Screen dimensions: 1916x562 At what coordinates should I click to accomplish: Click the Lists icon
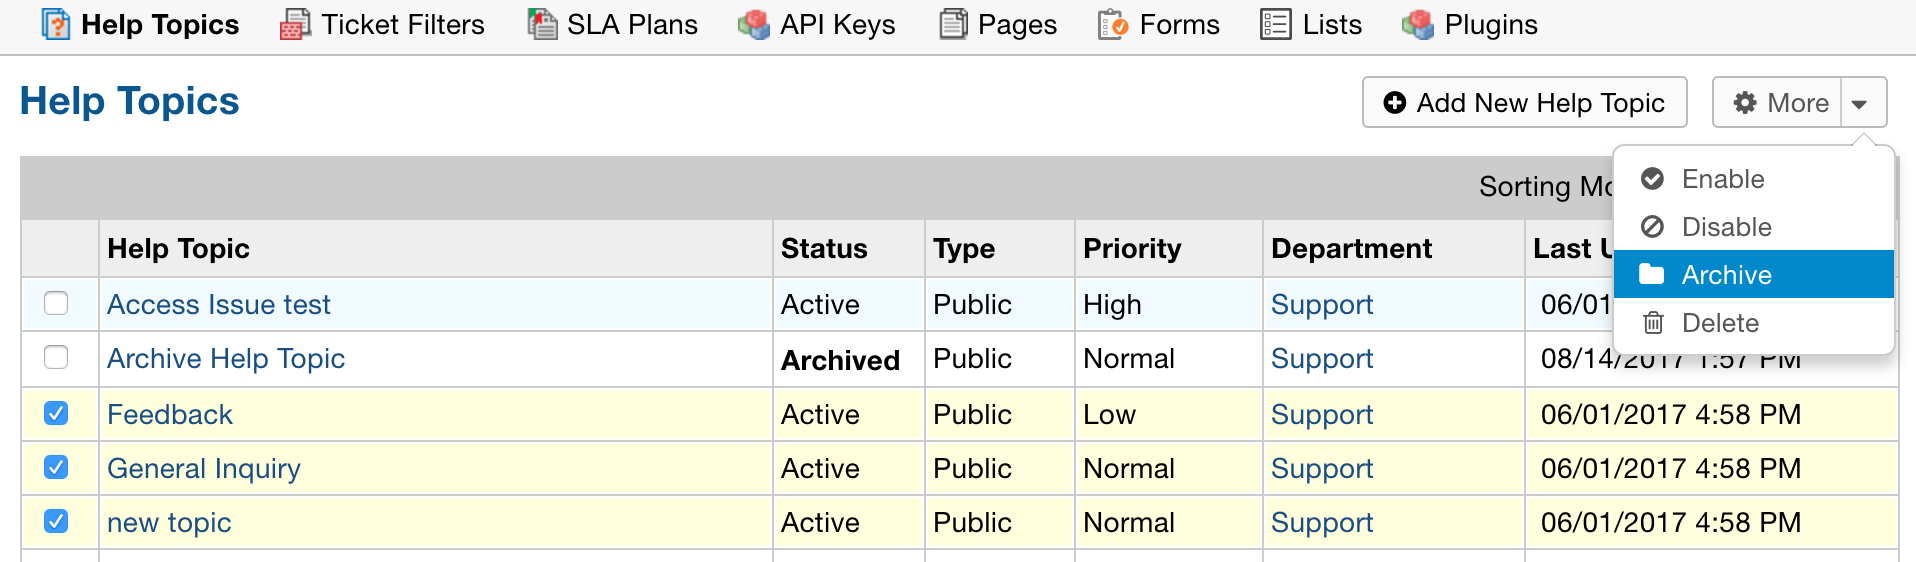(x=1276, y=24)
